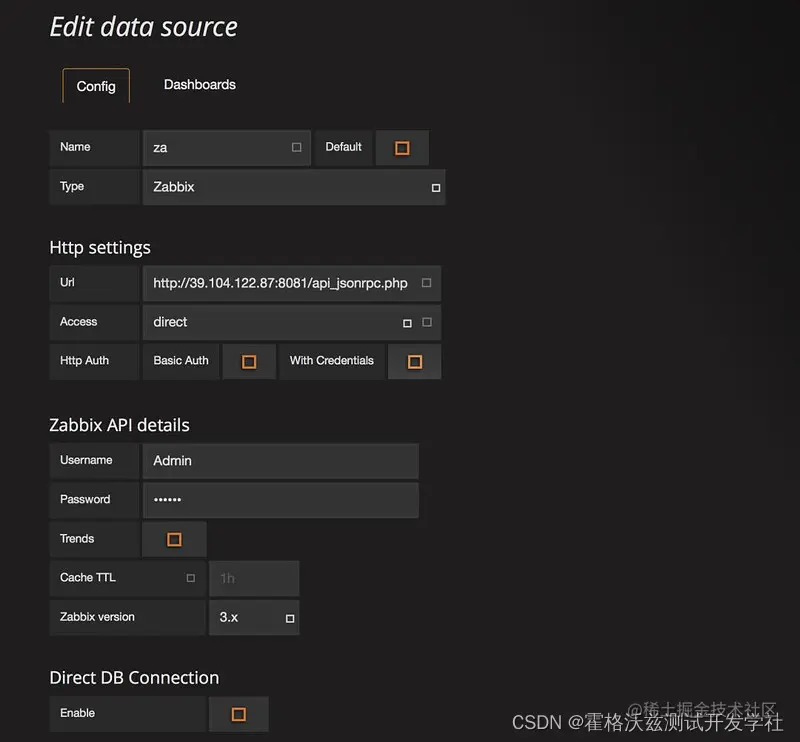Switch to the Config tab

(x=96, y=86)
